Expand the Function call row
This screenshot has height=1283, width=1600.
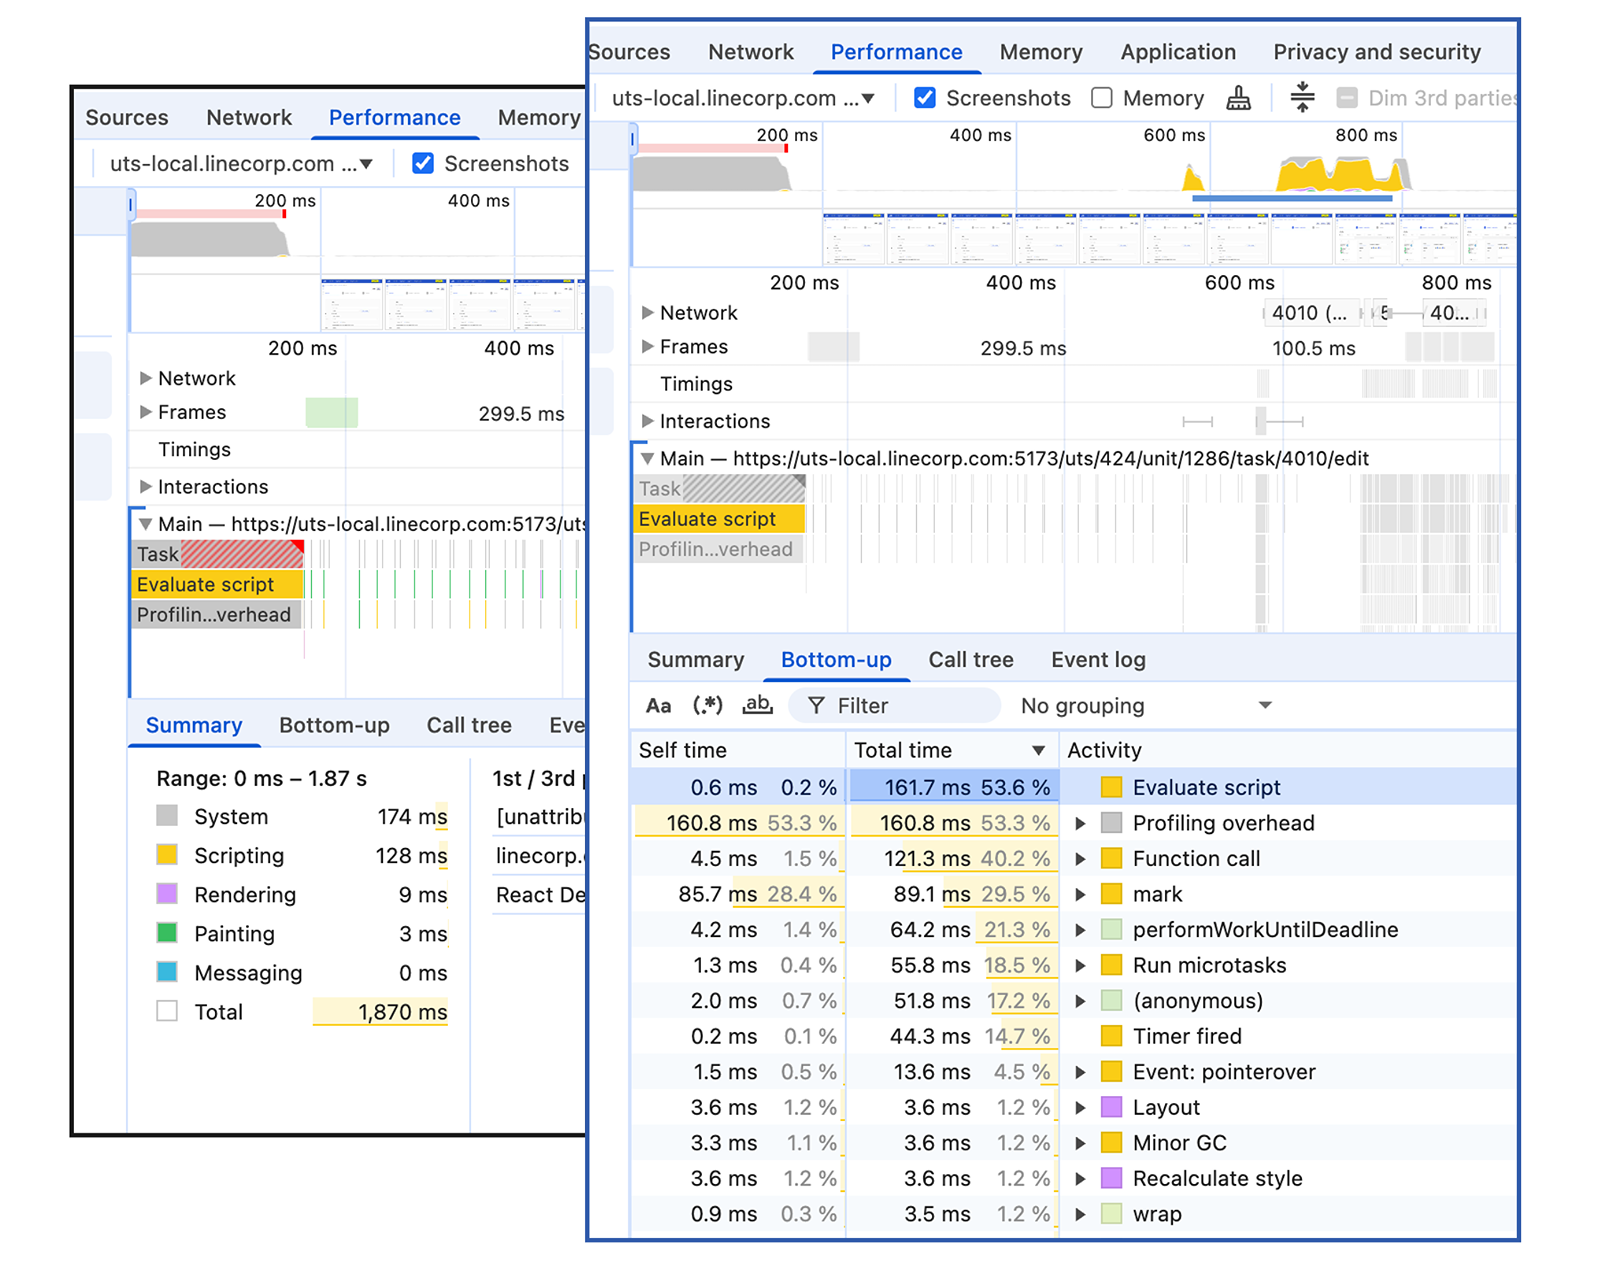click(1080, 859)
